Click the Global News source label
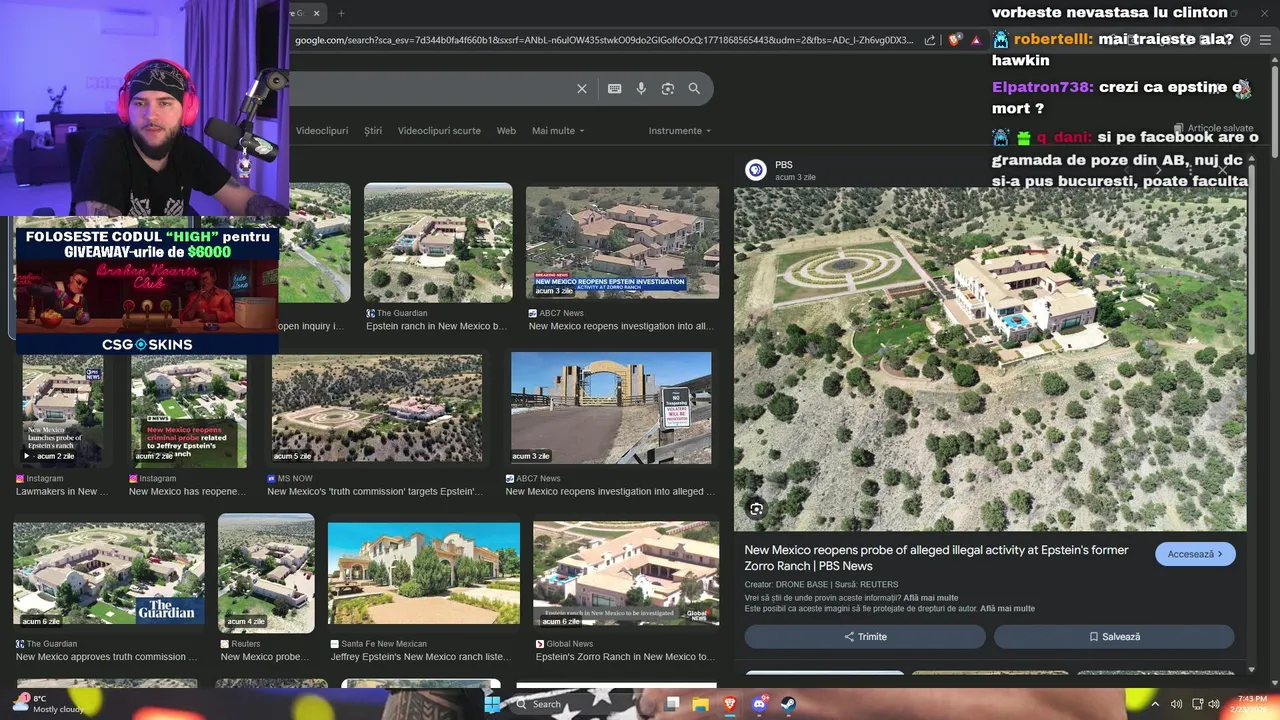Viewport: 1280px width, 720px height. coord(569,644)
